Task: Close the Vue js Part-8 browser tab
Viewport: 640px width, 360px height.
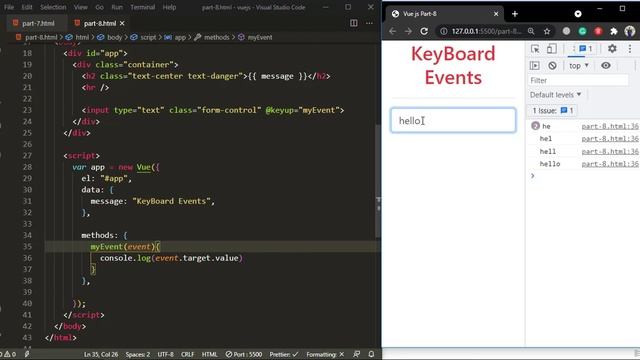Action: (496, 14)
